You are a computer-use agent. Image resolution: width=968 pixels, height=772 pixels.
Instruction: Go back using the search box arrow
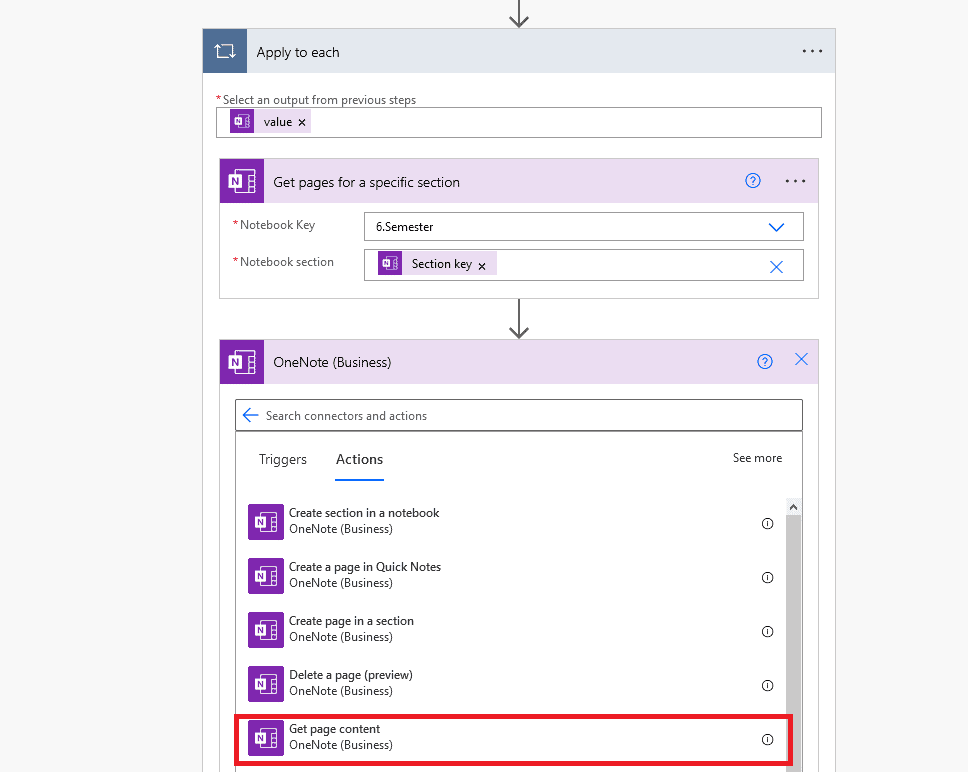click(250, 415)
